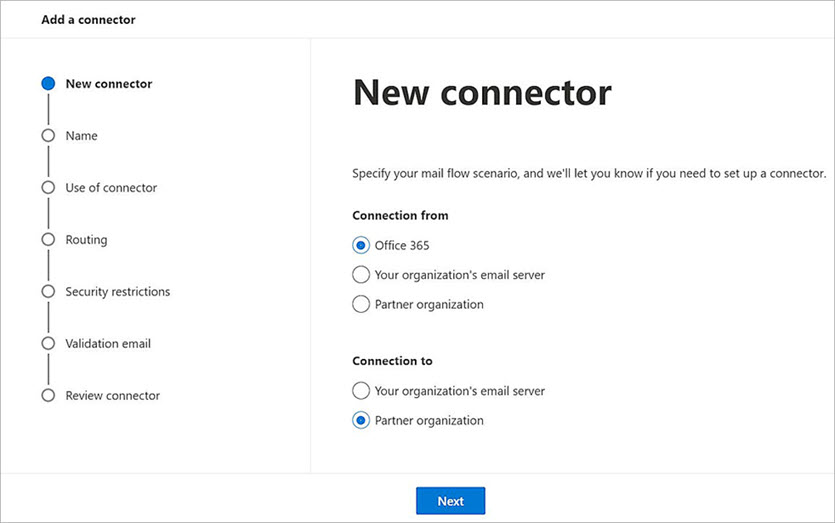The image size is (835, 523).
Task: Click the Name step circle indicator
Action: tap(47, 136)
